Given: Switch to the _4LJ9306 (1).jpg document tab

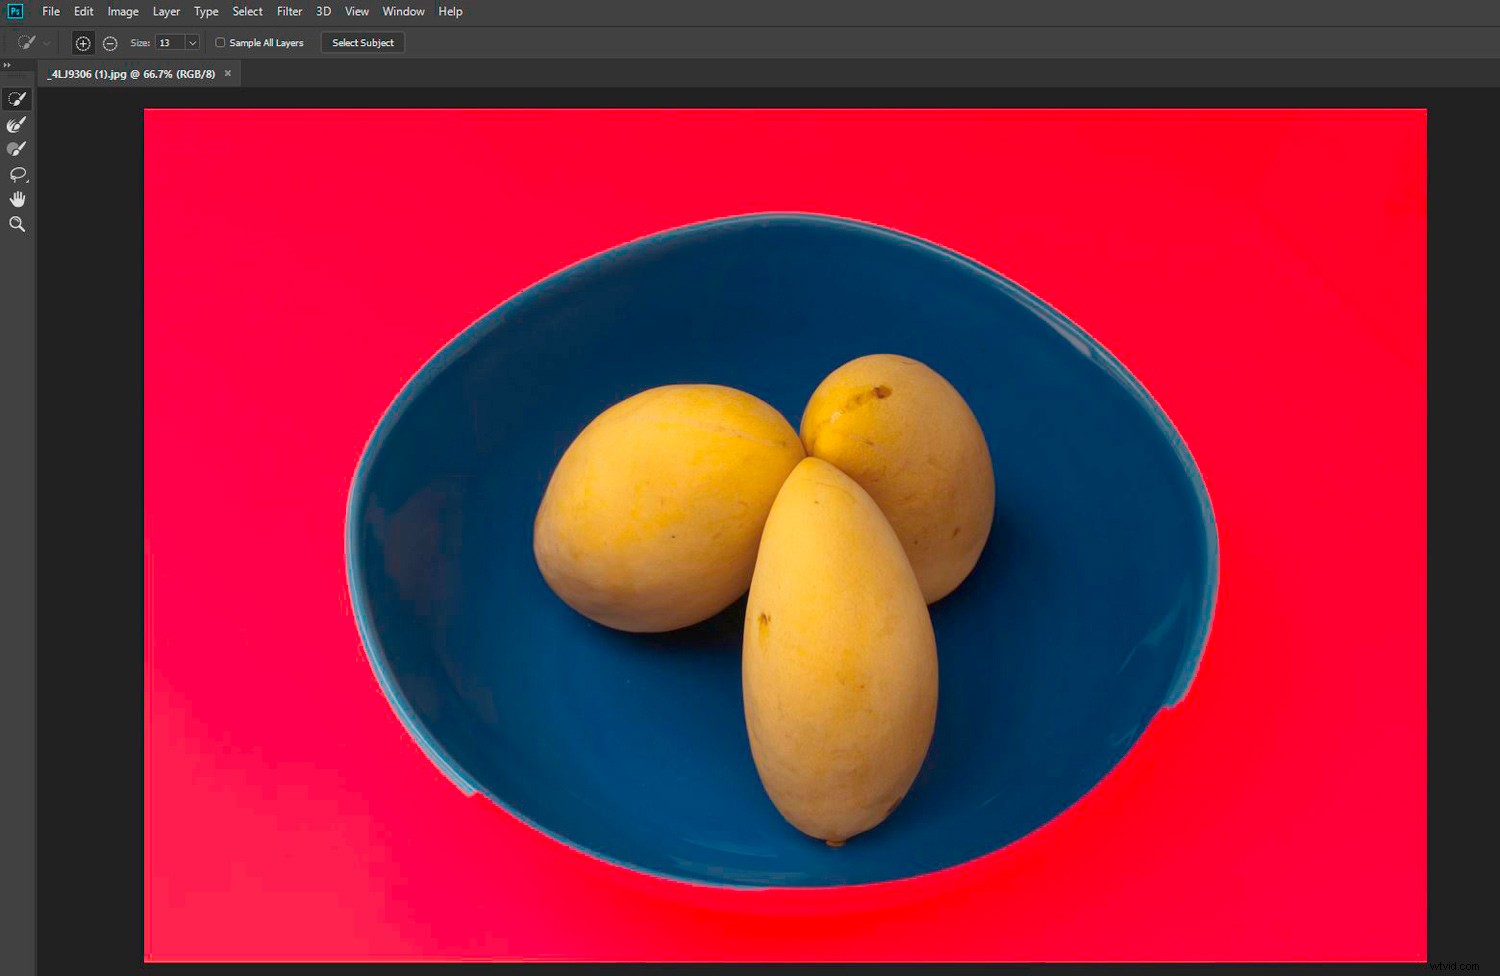Looking at the screenshot, I should [130, 73].
